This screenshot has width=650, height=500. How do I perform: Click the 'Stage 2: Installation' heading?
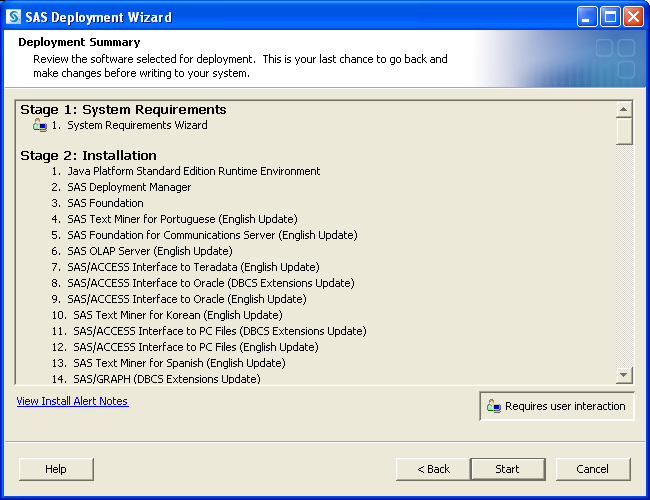click(x=88, y=155)
